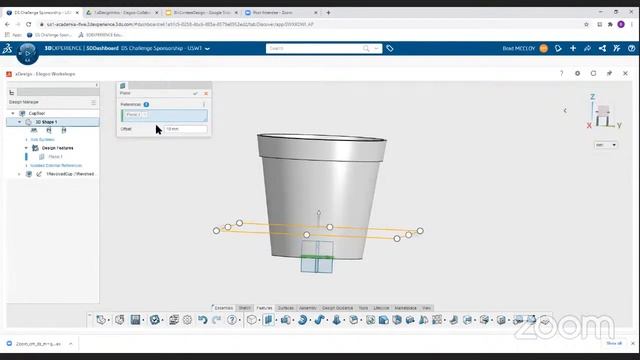Select the 3D Shape 1 row
Image resolution: width=640 pixels, height=360 pixels.
click(53, 122)
